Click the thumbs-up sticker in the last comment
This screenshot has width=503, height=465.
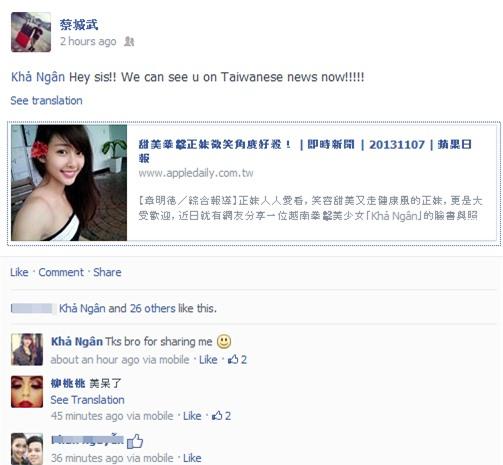[x=135, y=441]
